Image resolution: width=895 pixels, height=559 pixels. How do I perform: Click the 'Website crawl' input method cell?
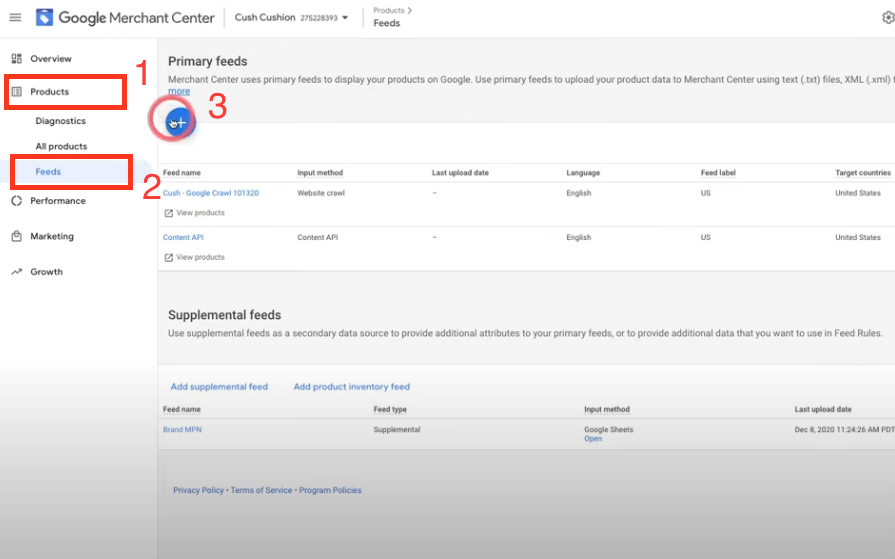tap(321, 193)
